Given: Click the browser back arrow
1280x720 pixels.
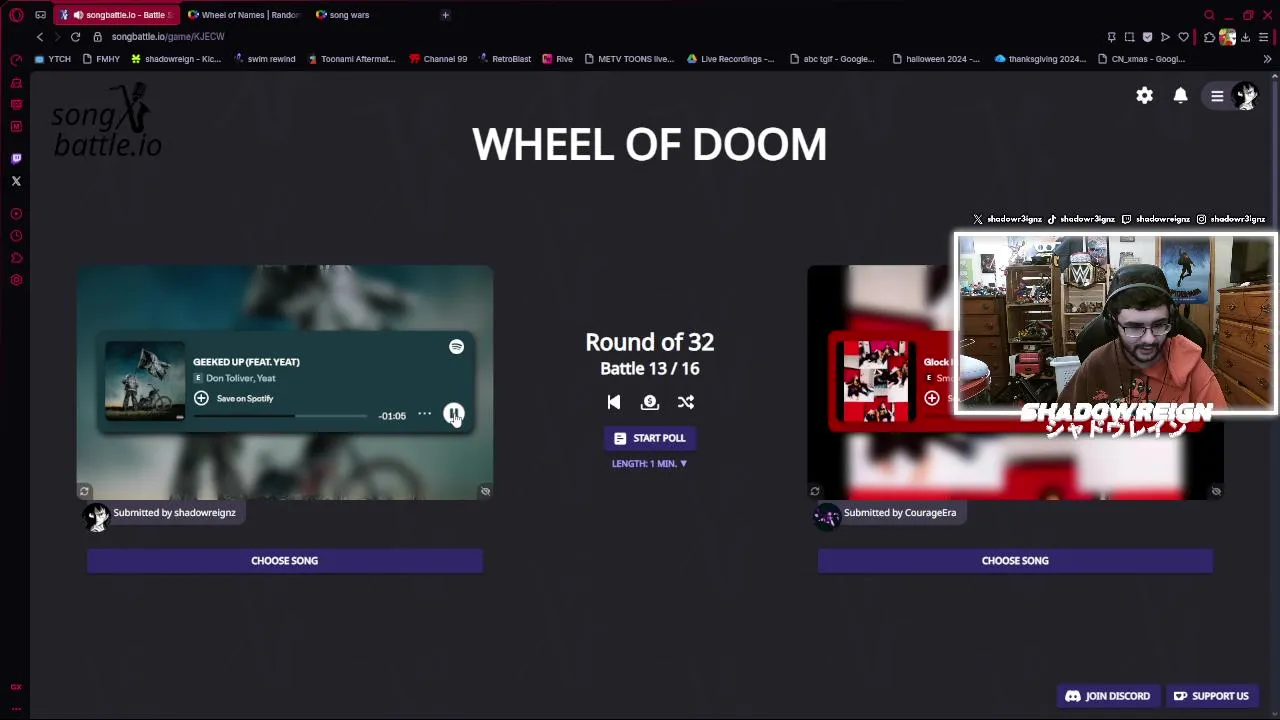Looking at the screenshot, I should (40, 37).
